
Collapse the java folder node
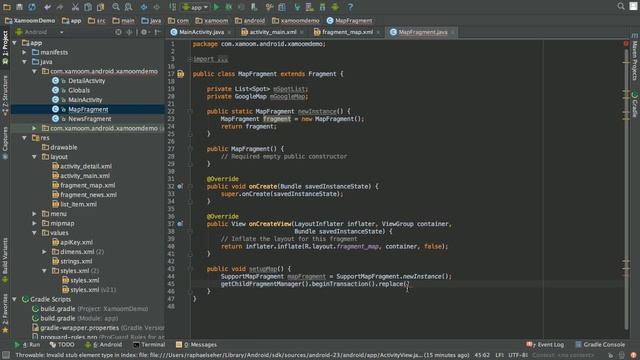pyautogui.click(x=24, y=62)
